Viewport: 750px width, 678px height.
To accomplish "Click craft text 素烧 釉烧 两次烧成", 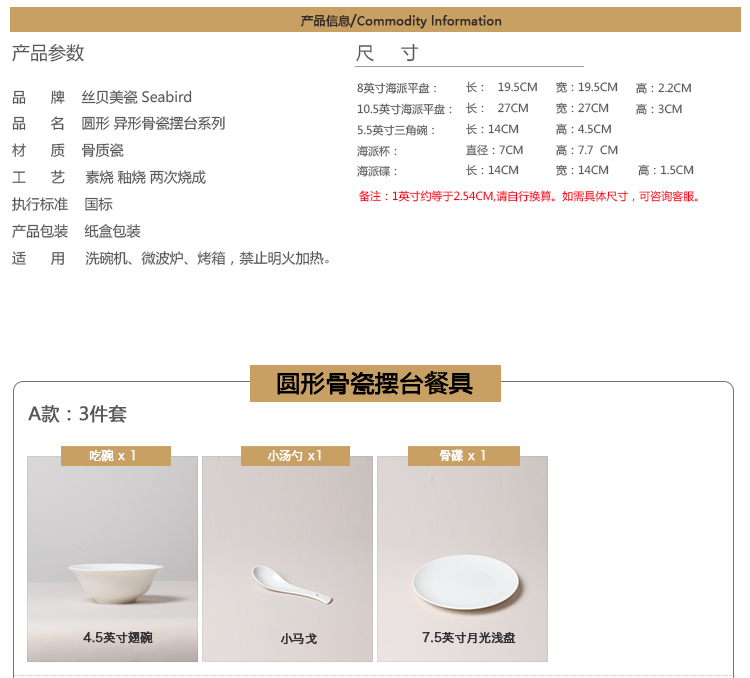I will click(x=145, y=178).
